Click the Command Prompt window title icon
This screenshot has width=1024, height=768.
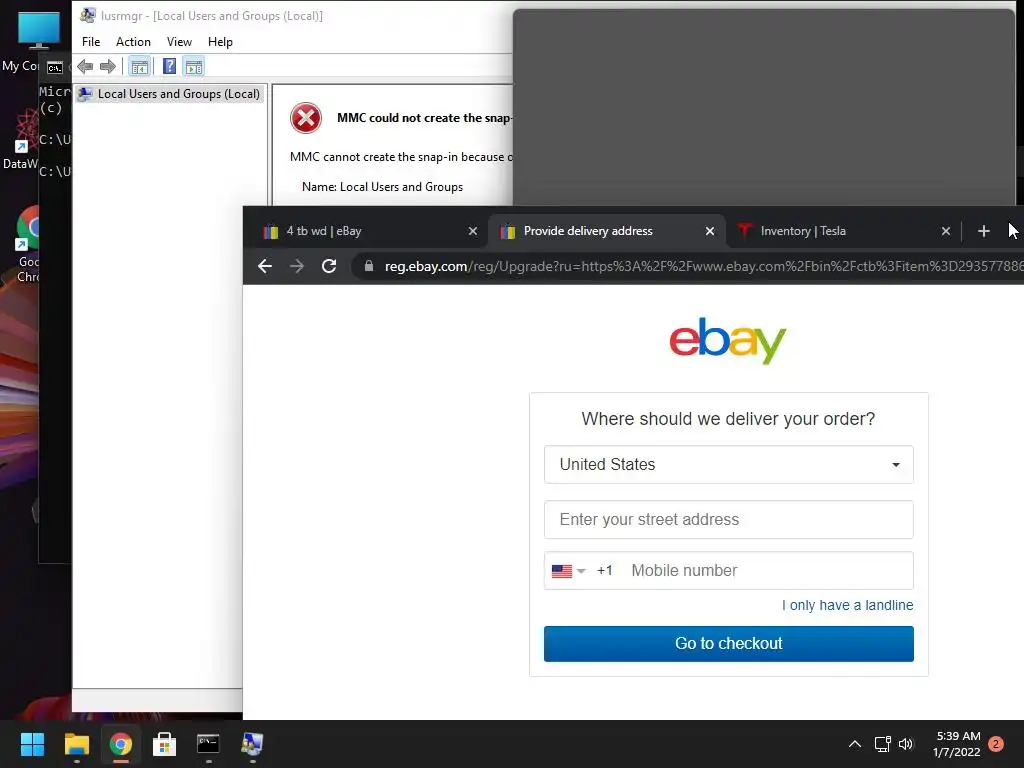(x=55, y=67)
